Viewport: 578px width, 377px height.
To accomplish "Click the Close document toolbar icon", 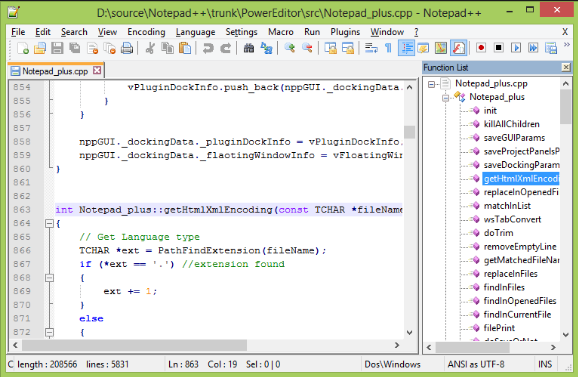I will [x=92, y=48].
